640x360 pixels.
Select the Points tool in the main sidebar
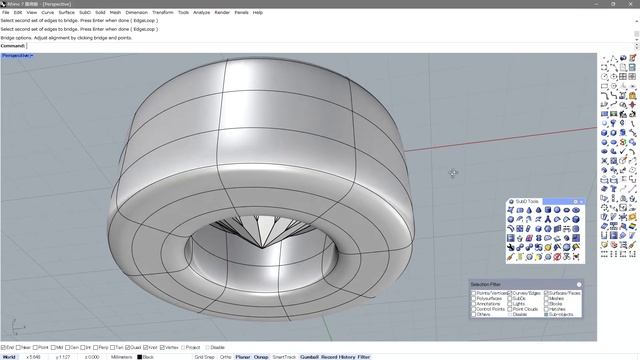coord(604,58)
